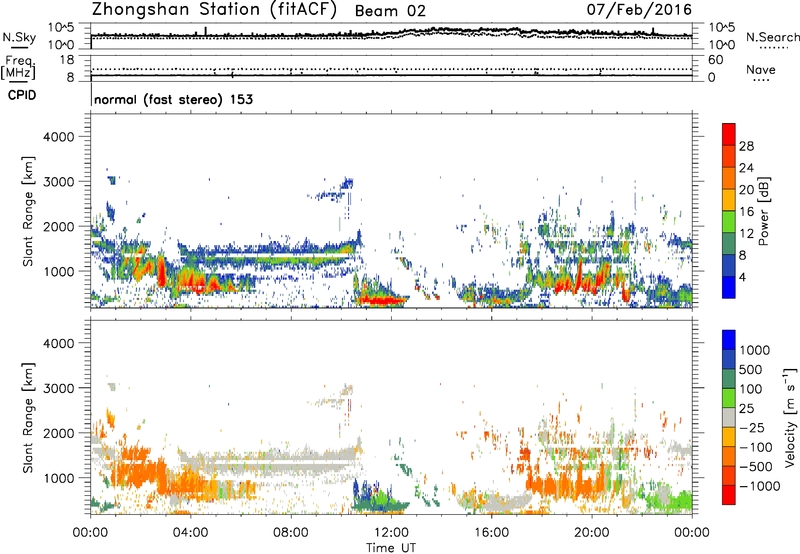The image size is (800, 554).
Task: Click the dotted line sample under "N.Search"
Action: click(x=773, y=47)
